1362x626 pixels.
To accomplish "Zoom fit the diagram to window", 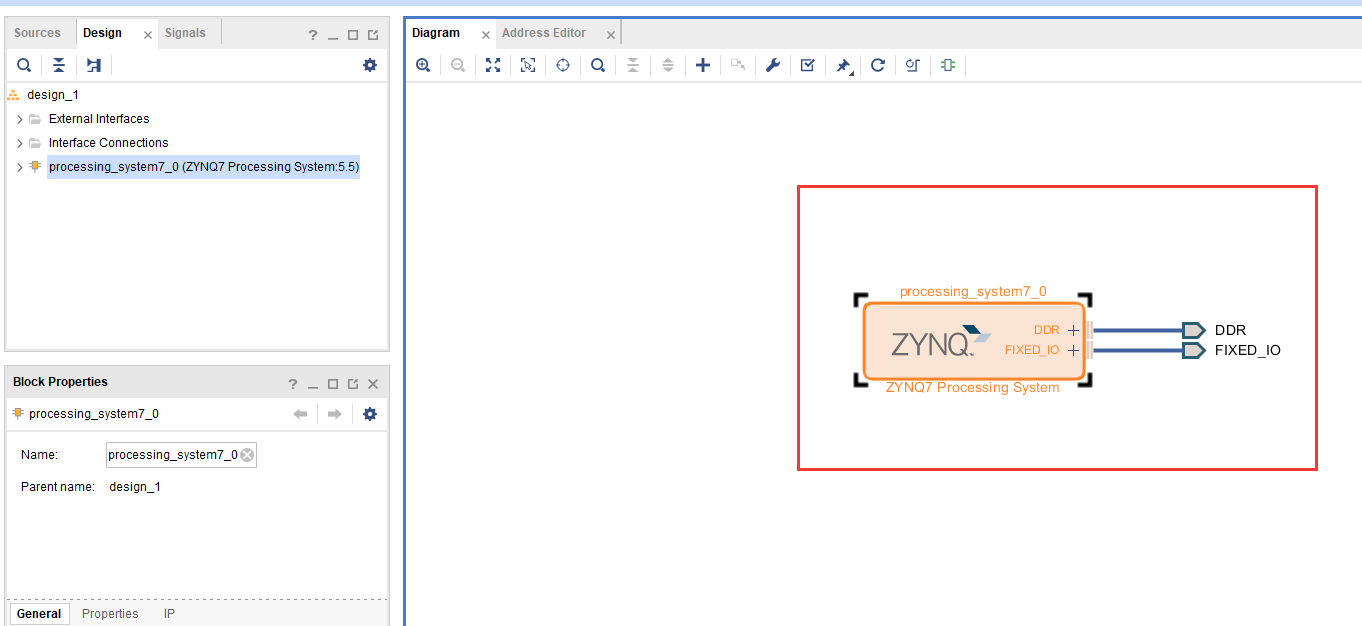I will click(x=493, y=65).
